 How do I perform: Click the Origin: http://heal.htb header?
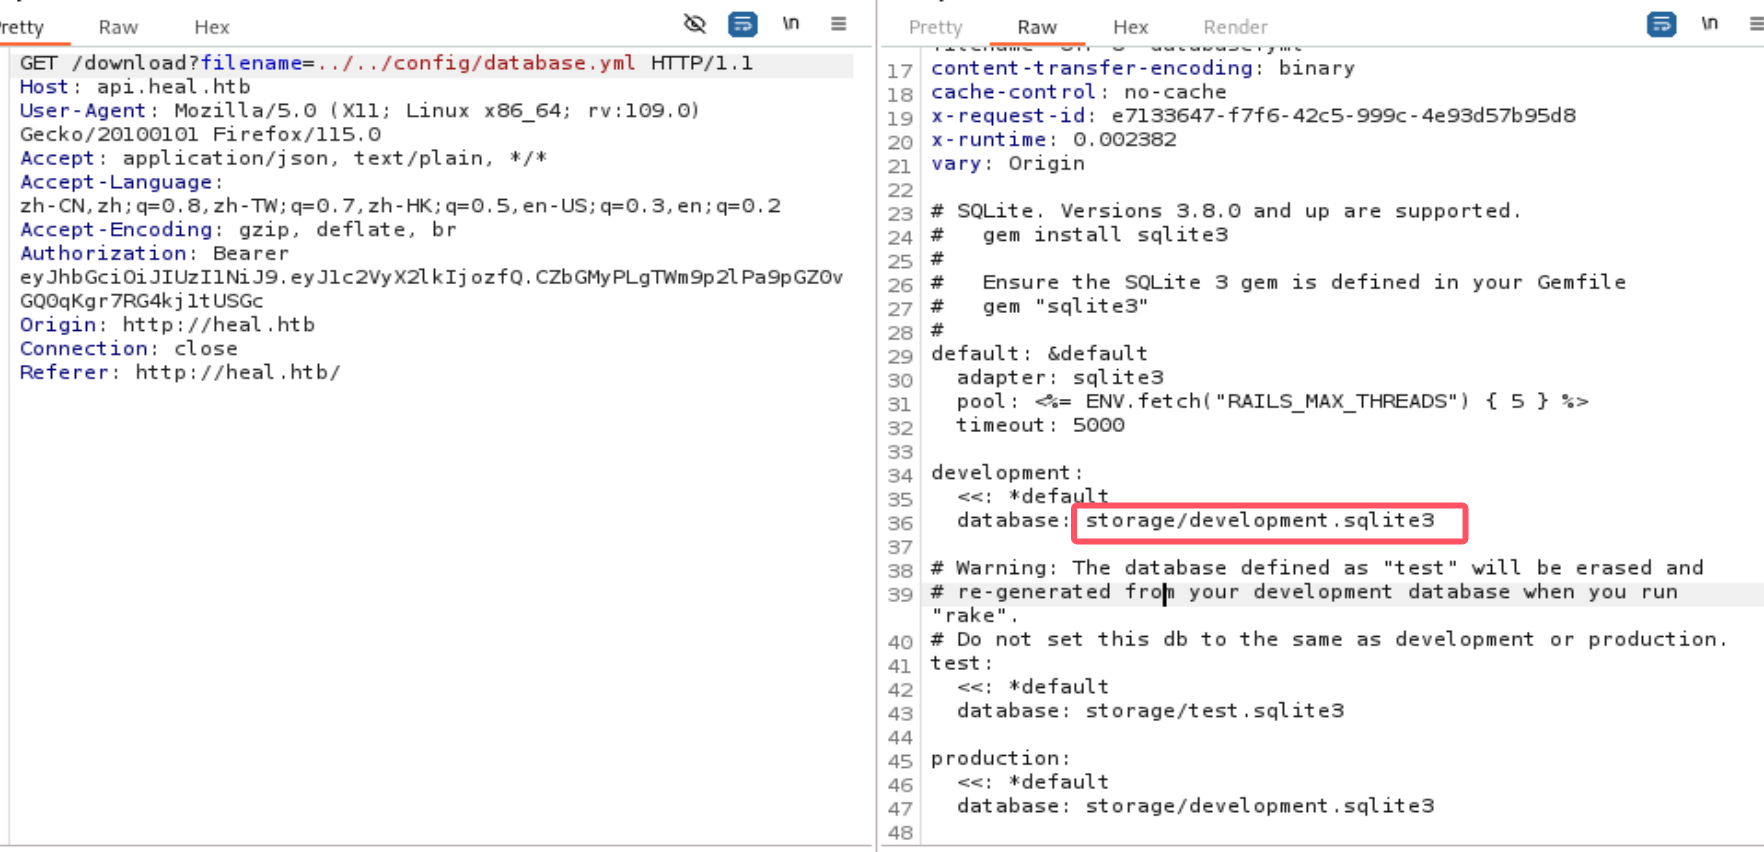167,325
